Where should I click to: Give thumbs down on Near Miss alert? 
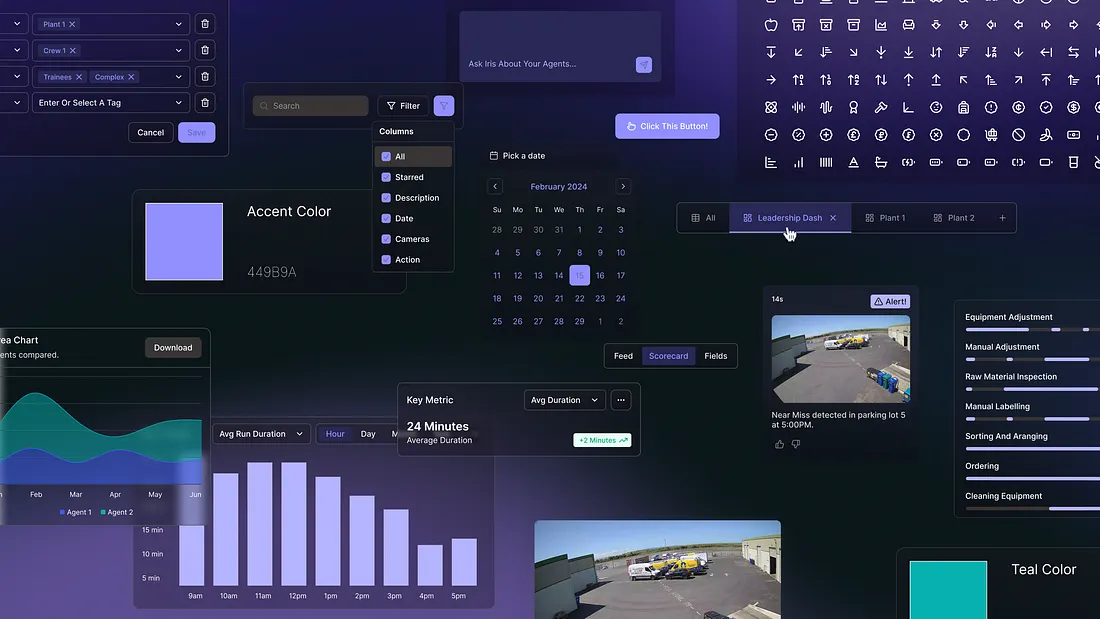pyautogui.click(x=796, y=444)
